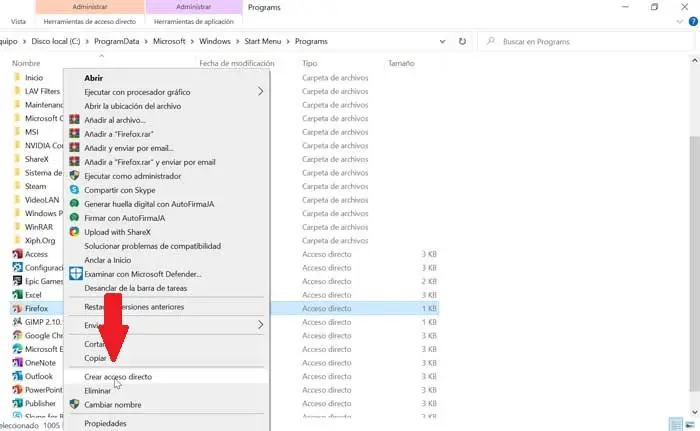Click the Steam folder icon
Image resolution: width=700 pixels, height=431 pixels.
coord(17,186)
